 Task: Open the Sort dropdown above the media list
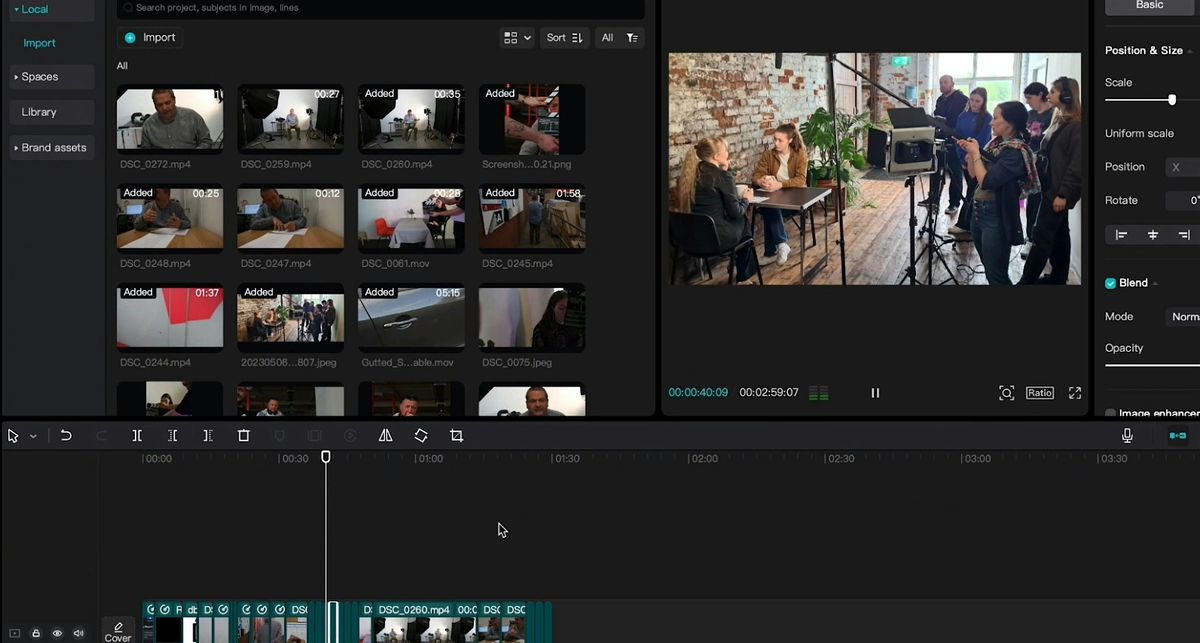point(564,37)
